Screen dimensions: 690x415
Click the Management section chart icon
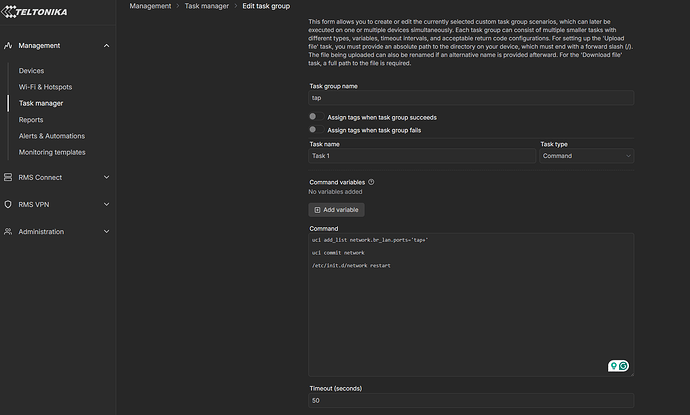click(8, 46)
